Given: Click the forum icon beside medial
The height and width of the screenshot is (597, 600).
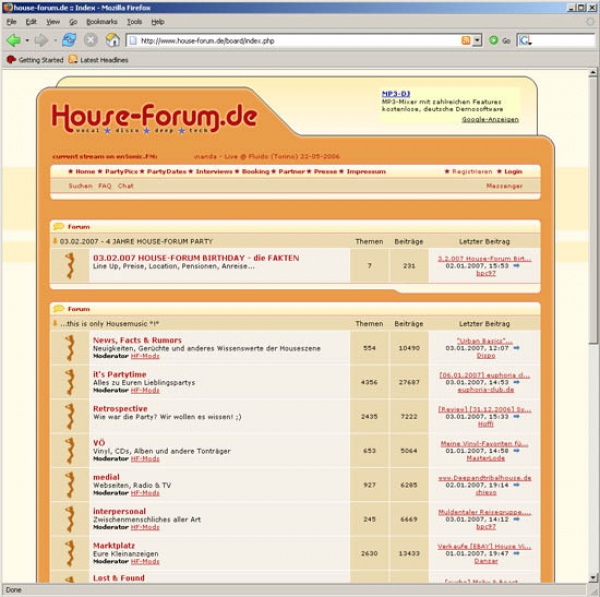Looking at the screenshot, I should pyautogui.click(x=70, y=485).
